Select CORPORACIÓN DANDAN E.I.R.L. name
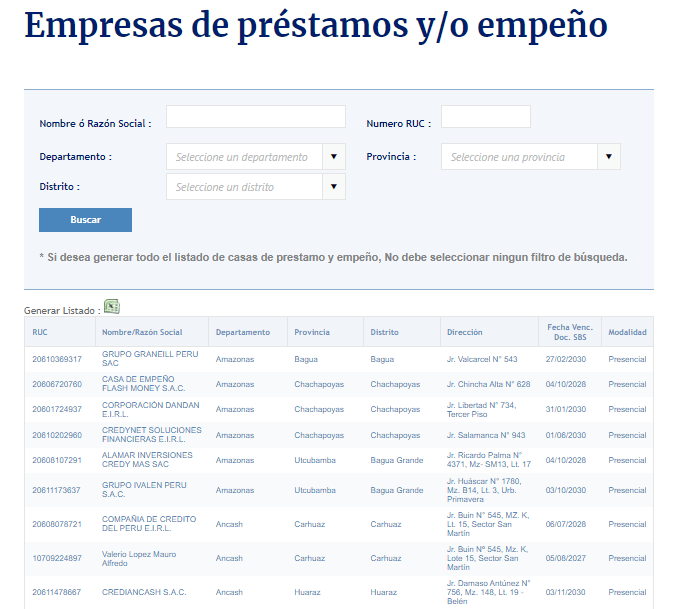Screen dimensions: 673x609 (151, 409)
